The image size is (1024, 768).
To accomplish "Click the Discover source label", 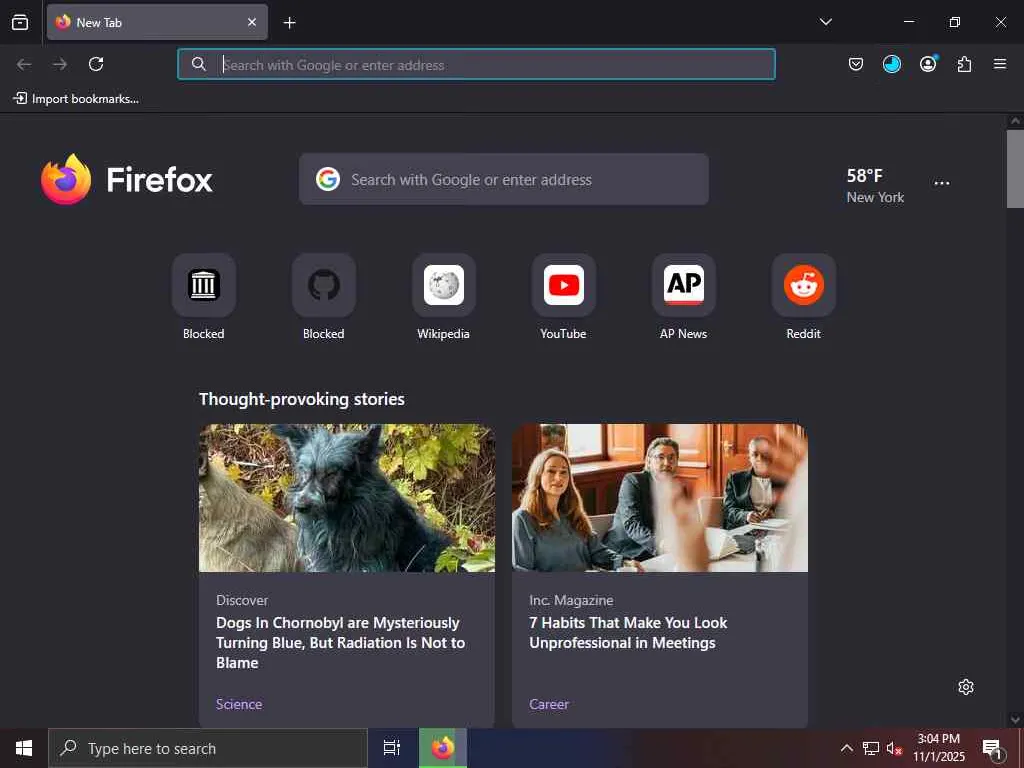I will 242,600.
